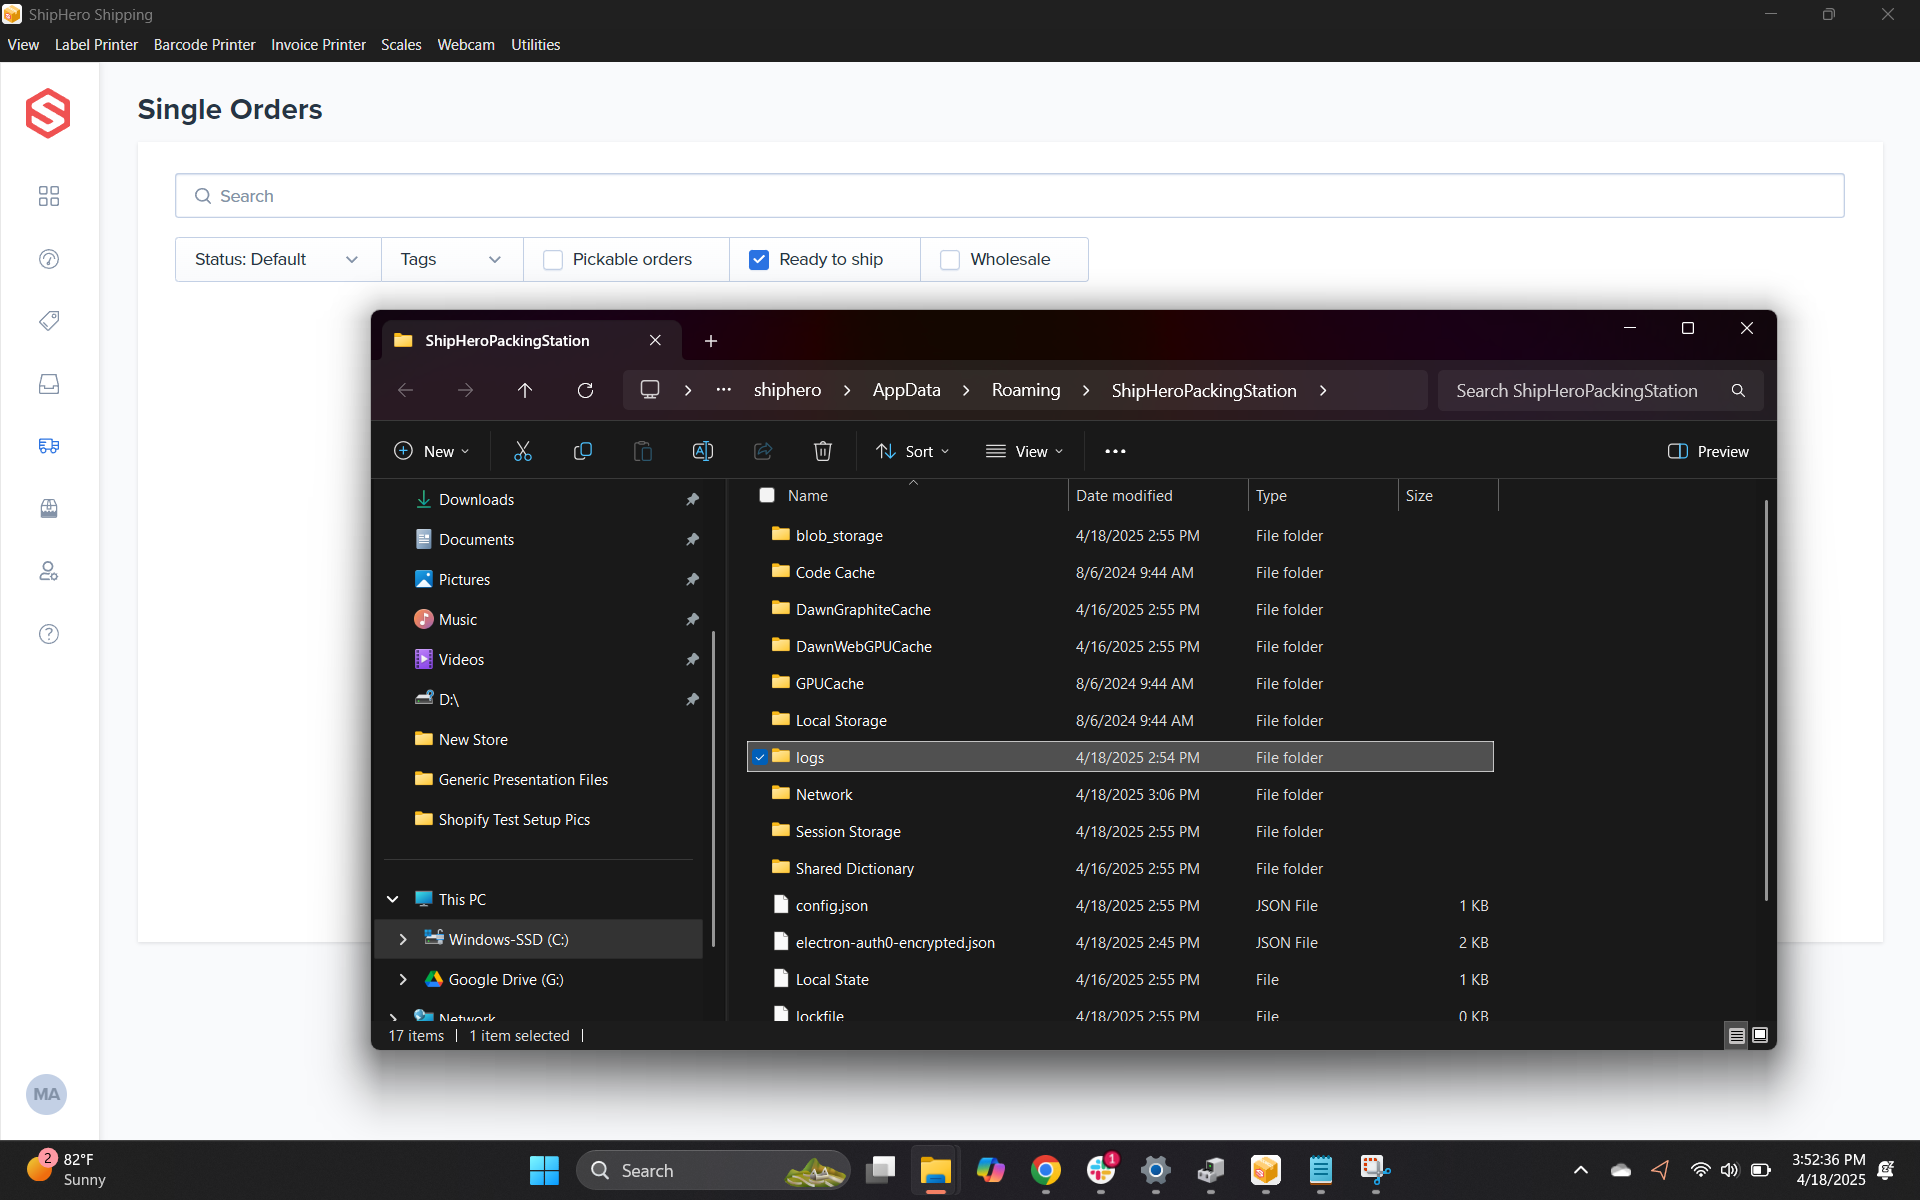Click Copy icon in File Explorer toolbar
The height and width of the screenshot is (1200, 1920).
coord(582,451)
